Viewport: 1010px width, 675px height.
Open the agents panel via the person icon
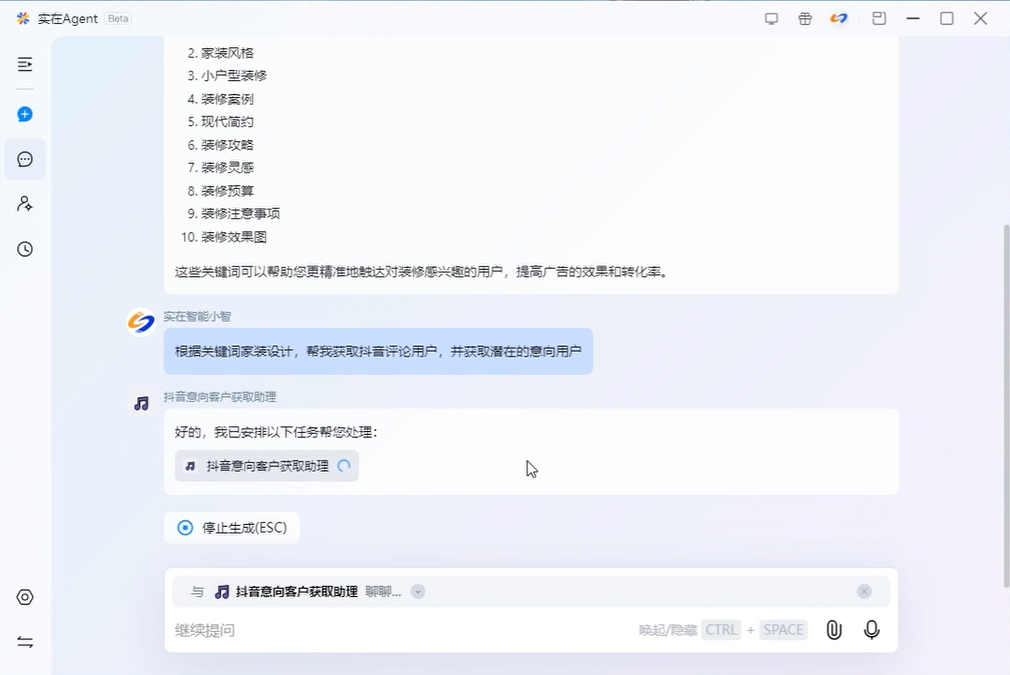24,203
